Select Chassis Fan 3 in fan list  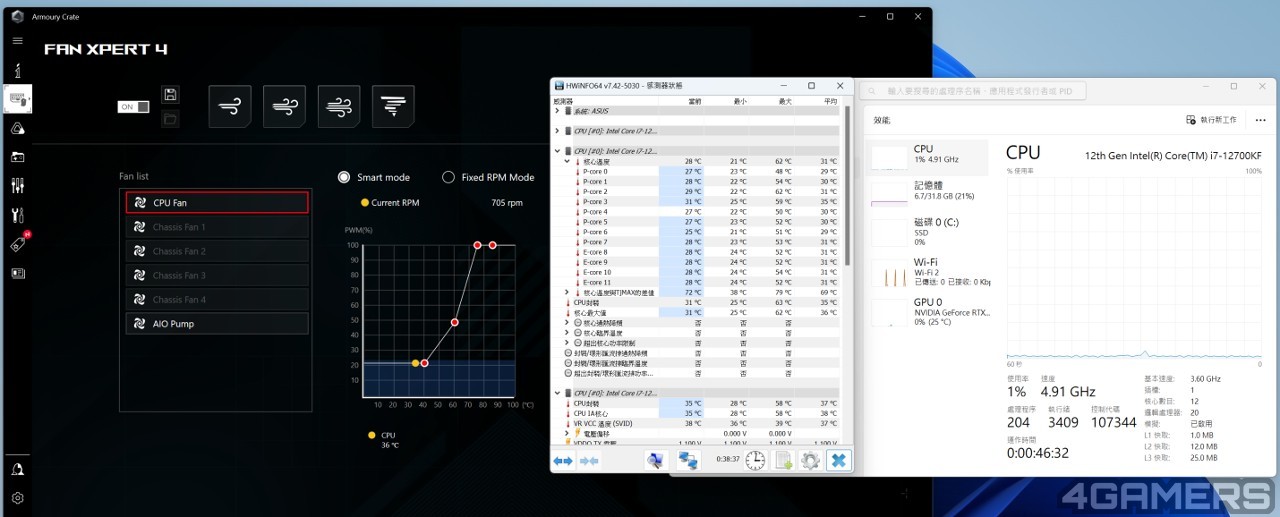pos(217,275)
